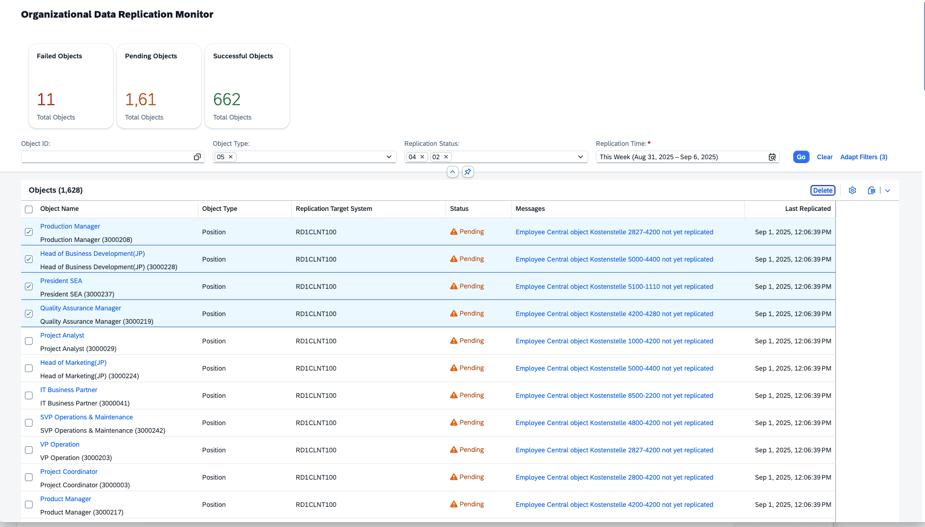The image size is (925, 527).
Task: Click the page vertical scrollbar
Action: (x=923, y=45)
